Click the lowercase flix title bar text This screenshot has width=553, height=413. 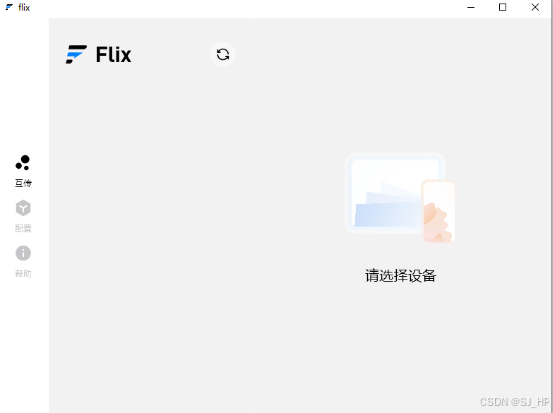coord(24,7)
